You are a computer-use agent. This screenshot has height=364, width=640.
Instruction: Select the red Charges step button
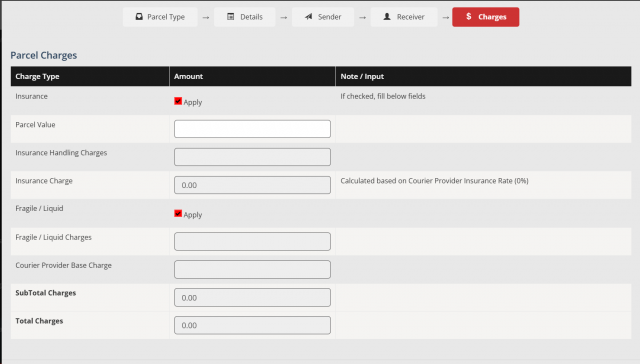click(x=486, y=17)
